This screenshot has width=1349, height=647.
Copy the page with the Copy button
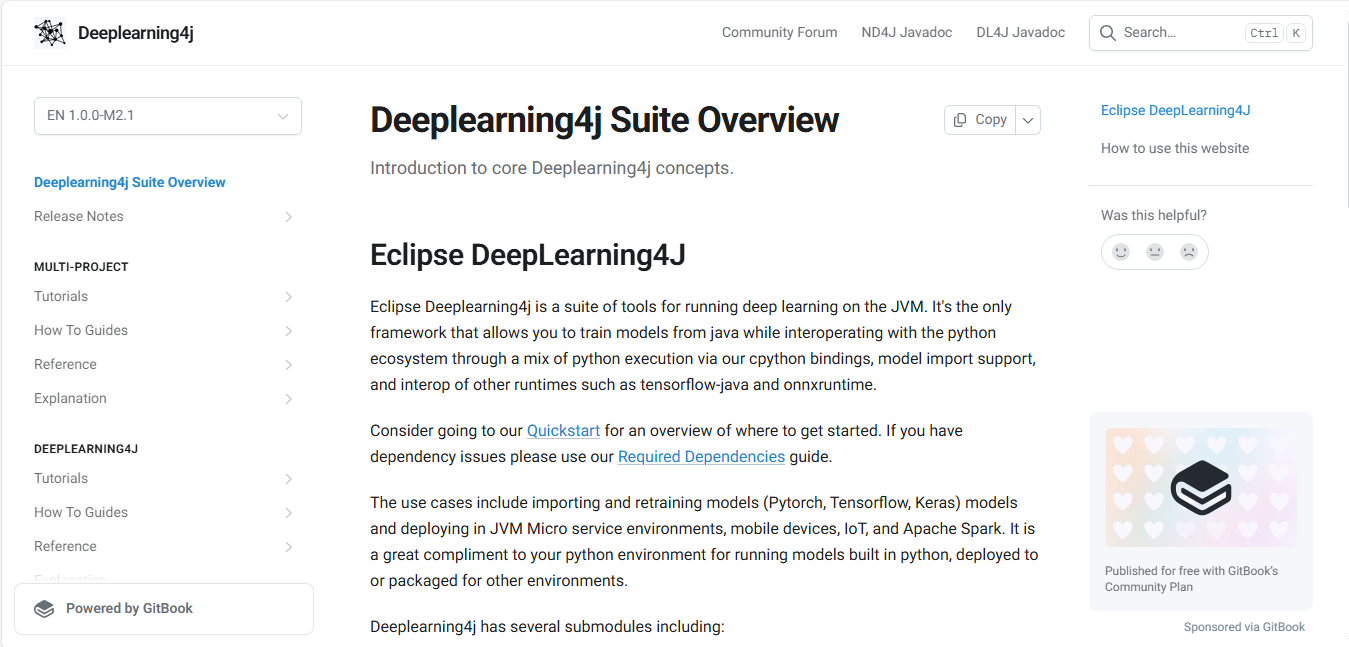point(980,120)
